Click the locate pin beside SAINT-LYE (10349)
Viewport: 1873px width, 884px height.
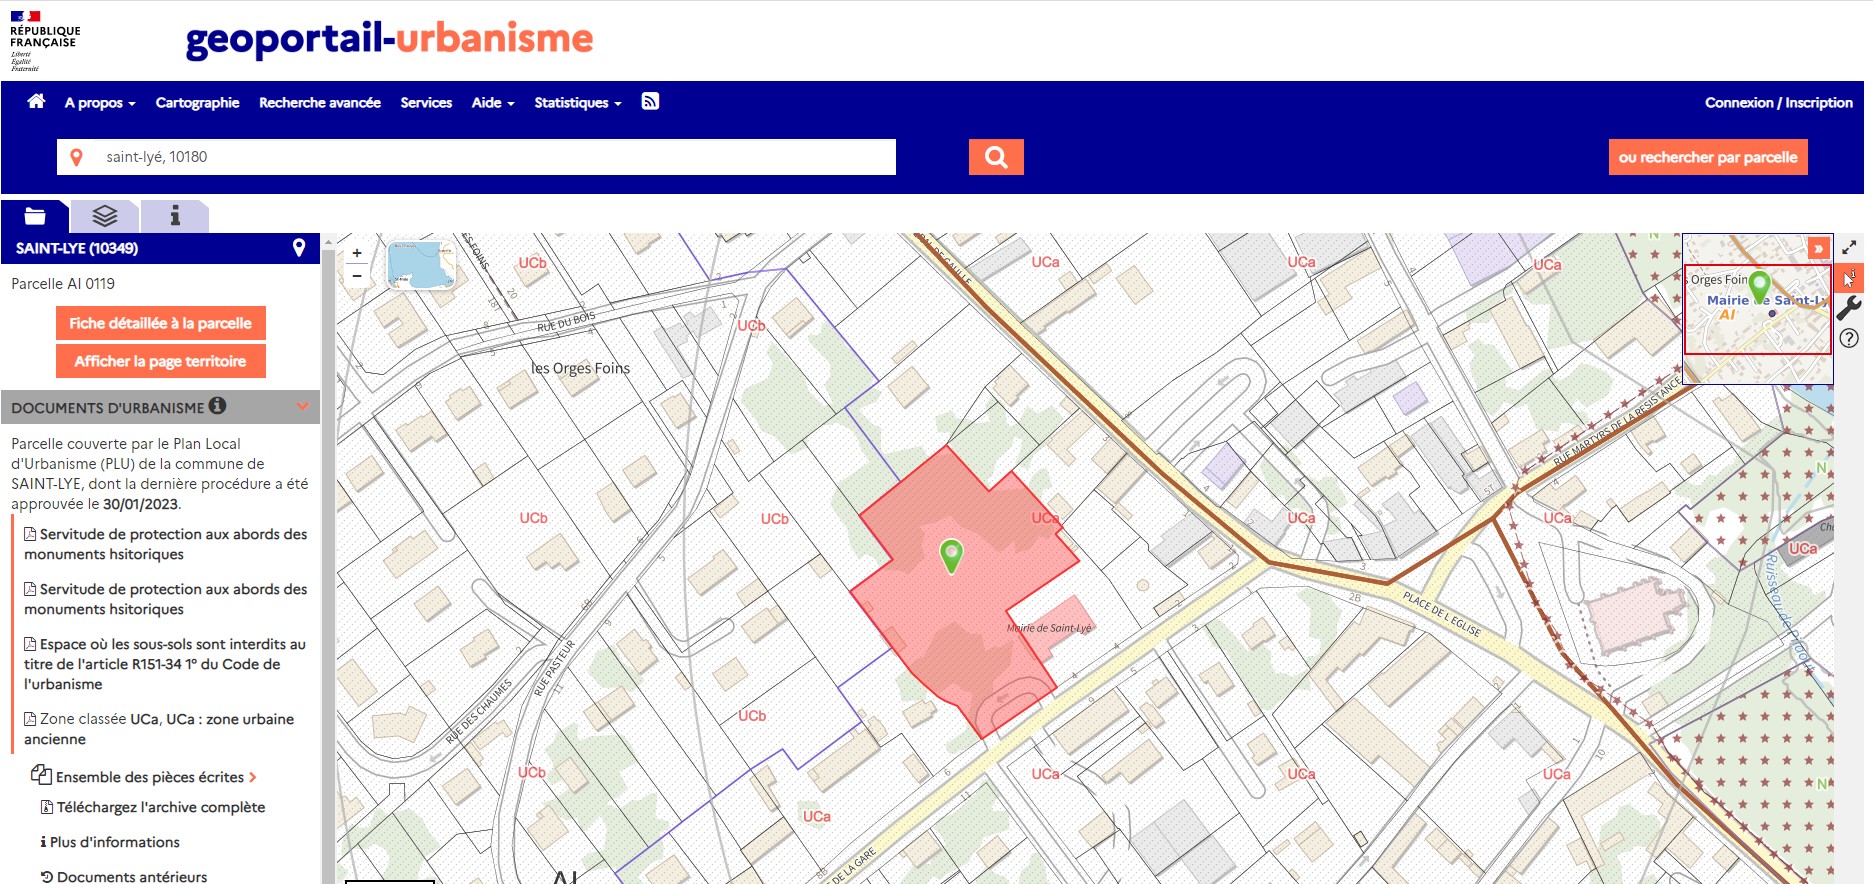[x=298, y=248]
